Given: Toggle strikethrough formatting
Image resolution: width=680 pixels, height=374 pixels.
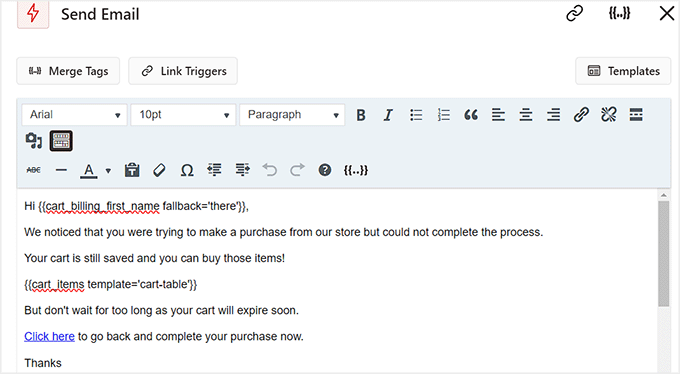Looking at the screenshot, I should coord(34,170).
